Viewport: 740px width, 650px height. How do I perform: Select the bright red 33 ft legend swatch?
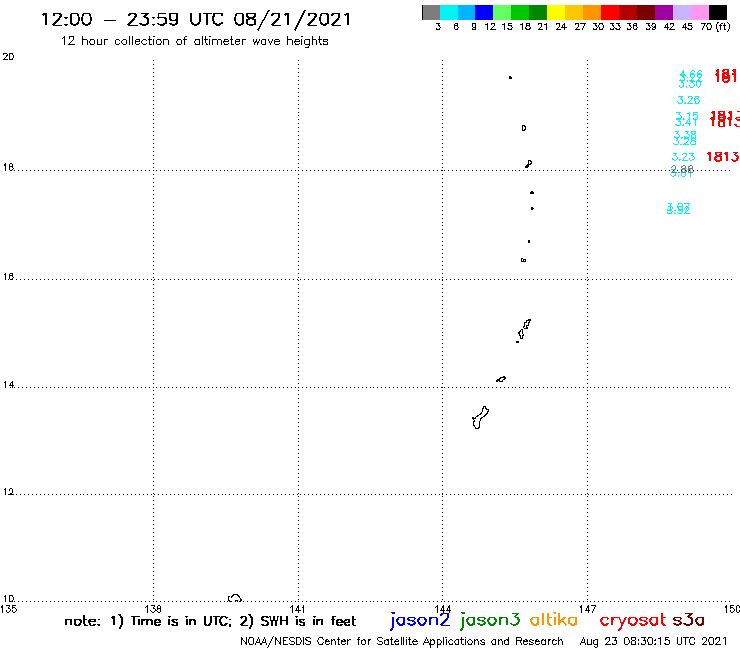coord(610,12)
